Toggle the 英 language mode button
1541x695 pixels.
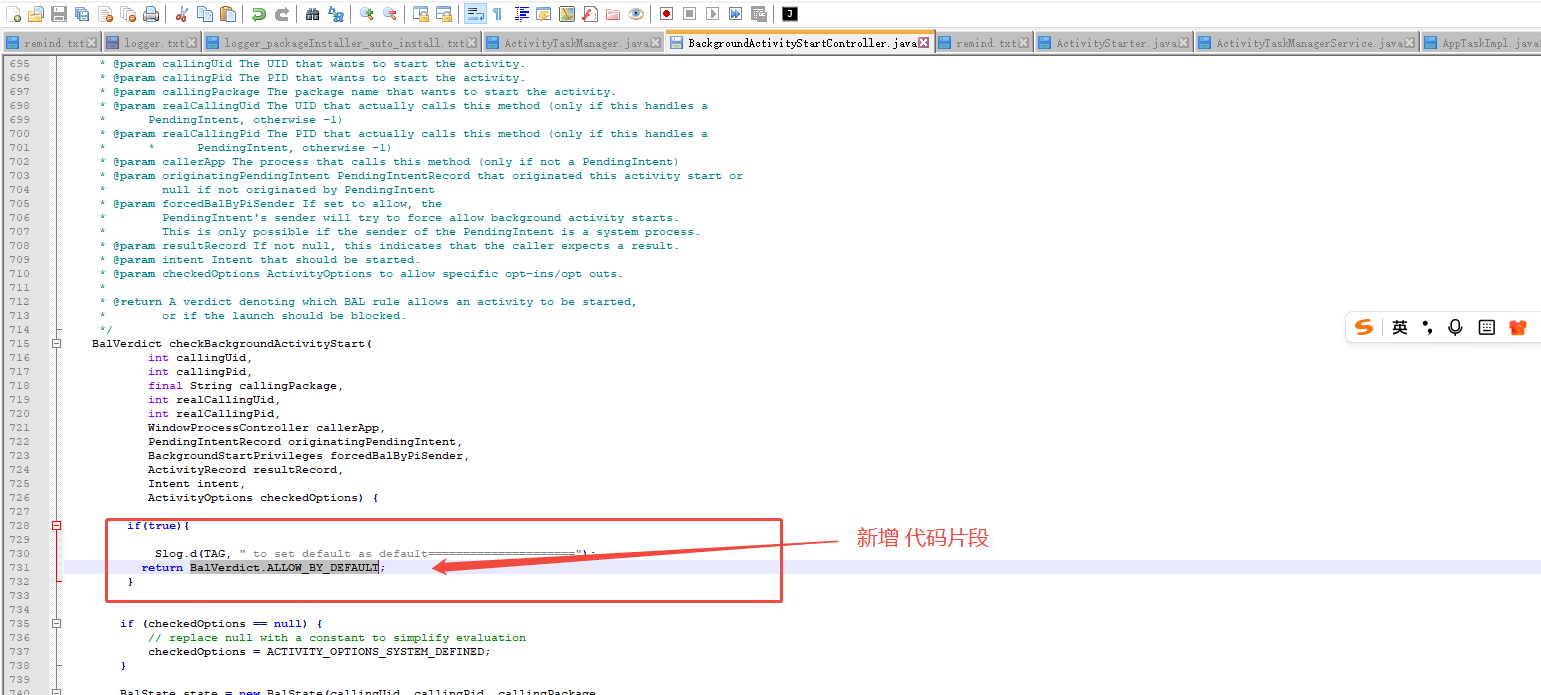click(x=1399, y=327)
